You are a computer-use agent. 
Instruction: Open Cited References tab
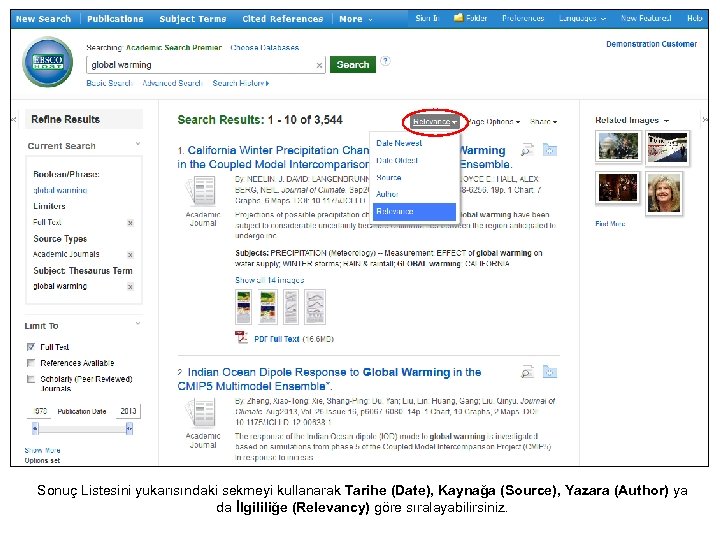(x=283, y=19)
